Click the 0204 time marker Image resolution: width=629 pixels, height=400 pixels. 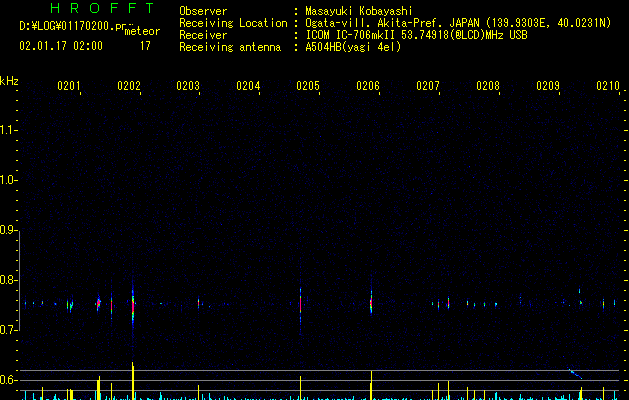[248, 85]
